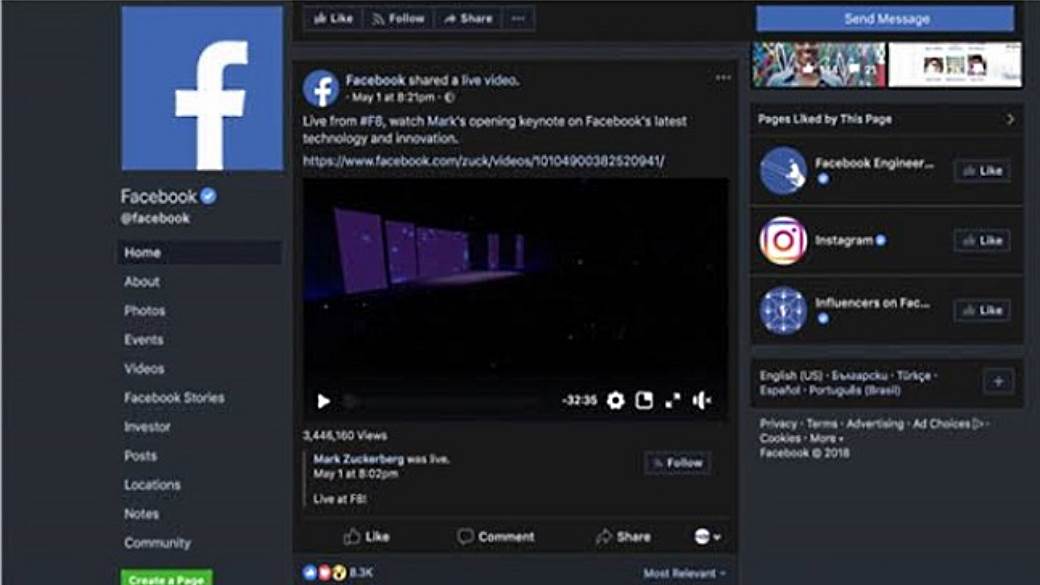Open the zuck video URL link
The image size is (1040, 585).
(483, 160)
